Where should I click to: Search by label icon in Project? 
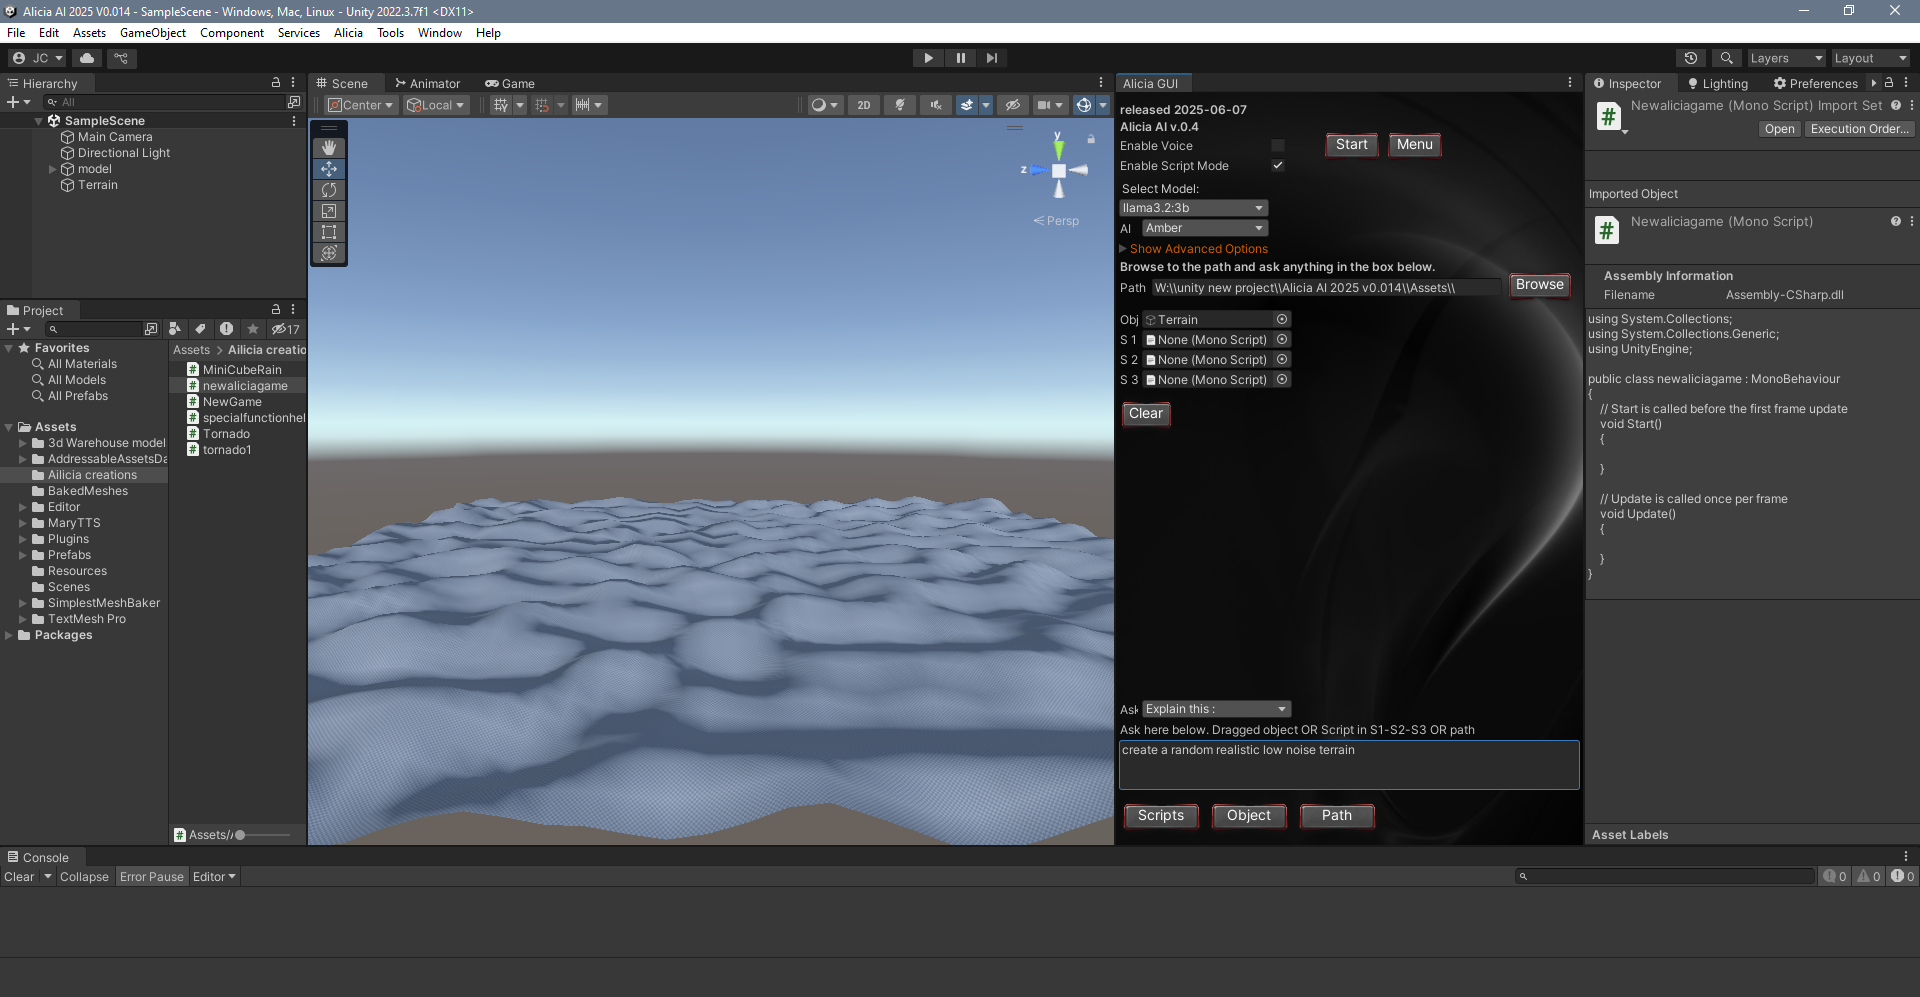200,329
